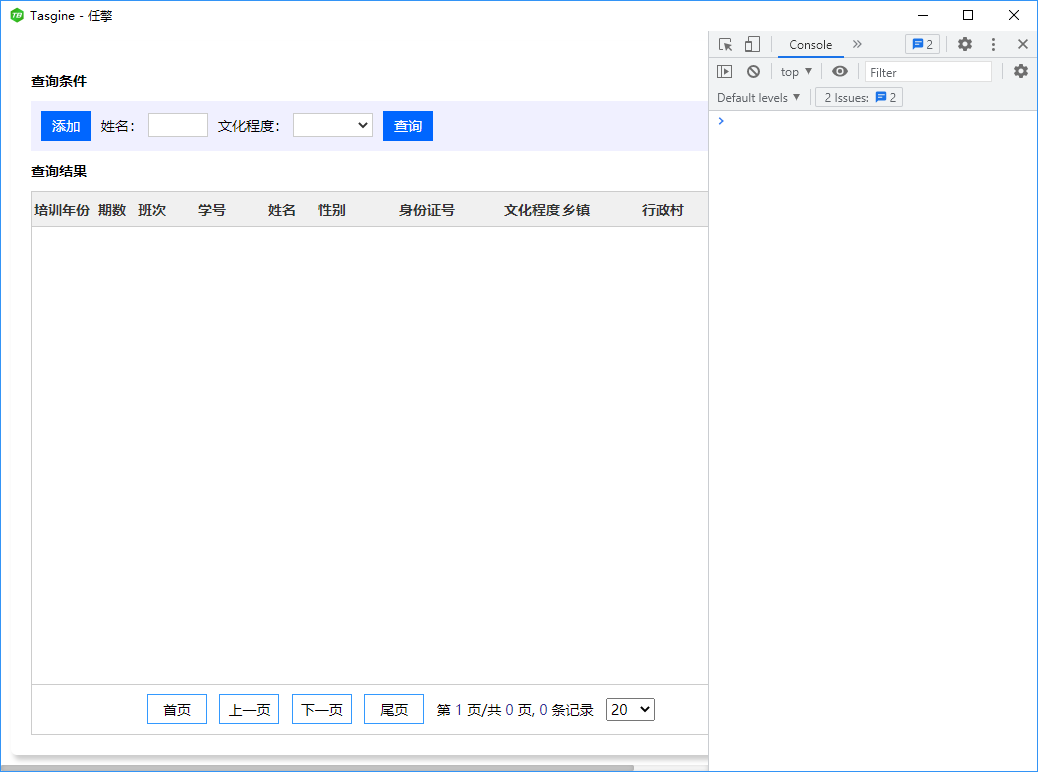Change page size dropdown showing 20
This screenshot has height=772, width=1038.
click(x=630, y=709)
